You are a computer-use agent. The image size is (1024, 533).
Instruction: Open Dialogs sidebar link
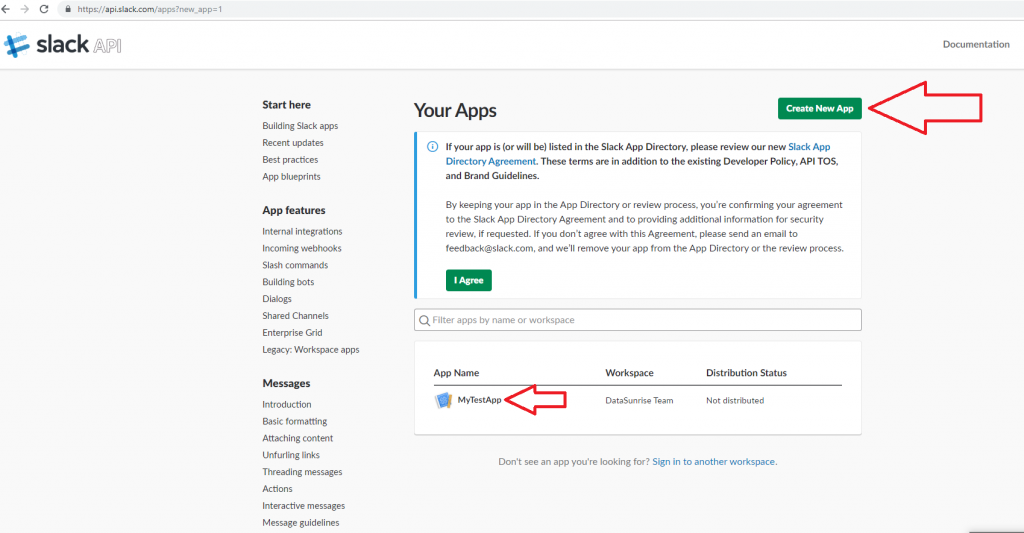pos(277,299)
